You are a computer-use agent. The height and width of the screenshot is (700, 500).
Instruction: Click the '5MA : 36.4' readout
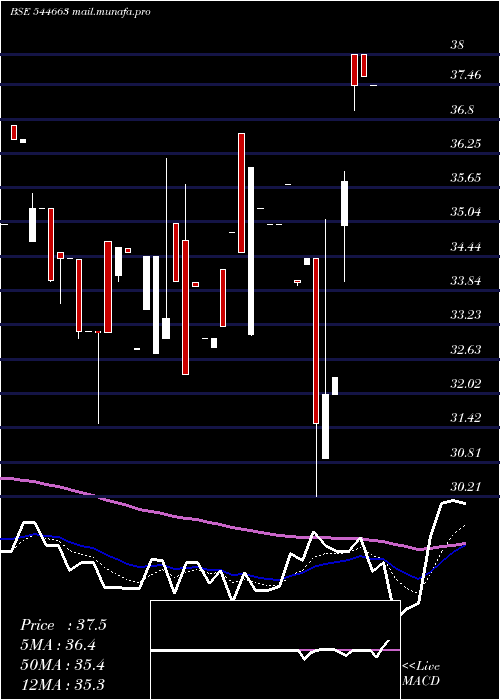pos(58,645)
